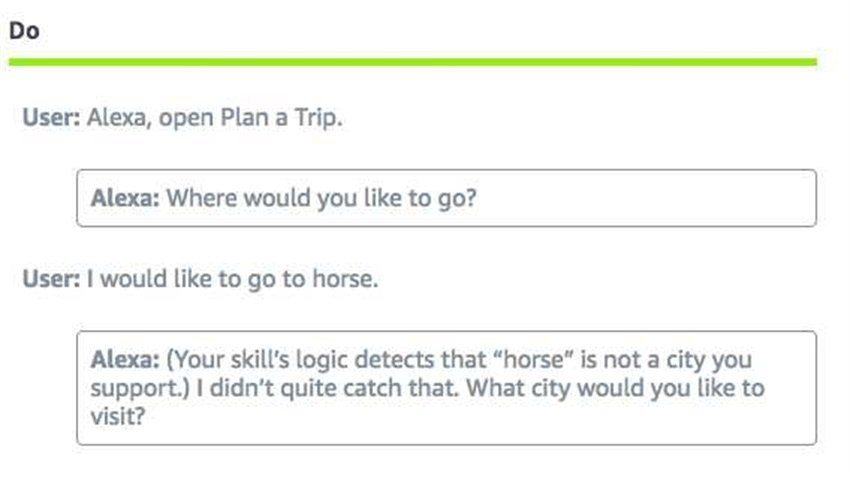Click the word "visit?" in the last line
The width and height of the screenshot is (850, 477).
[118, 417]
